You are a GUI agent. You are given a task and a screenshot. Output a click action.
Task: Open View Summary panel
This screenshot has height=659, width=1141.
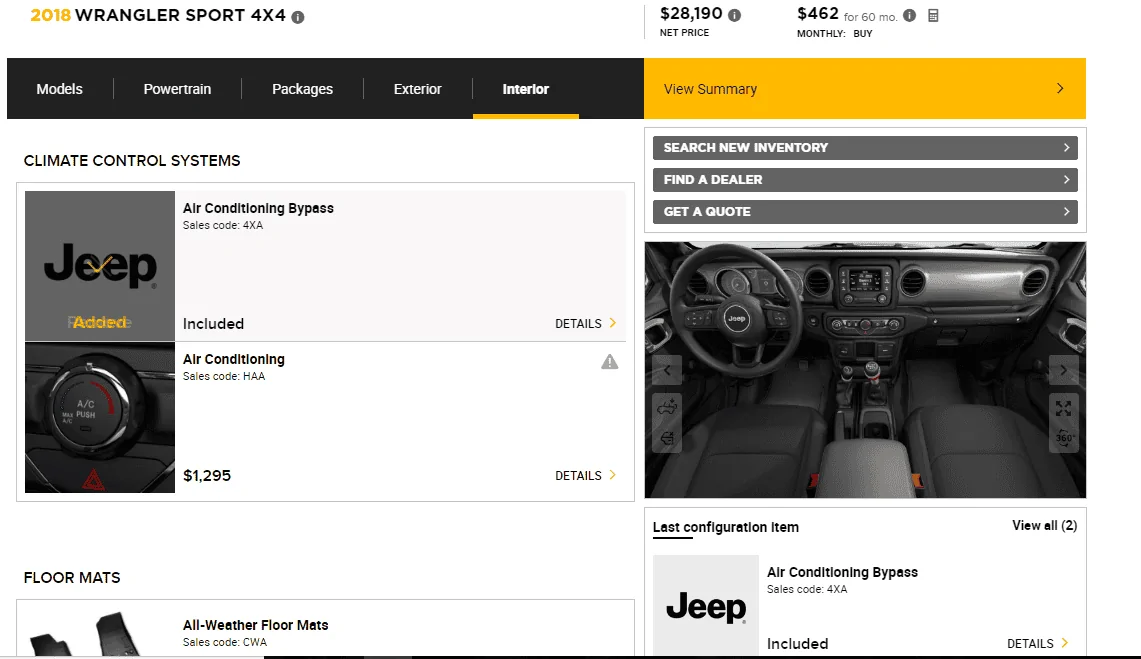tap(864, 89)
